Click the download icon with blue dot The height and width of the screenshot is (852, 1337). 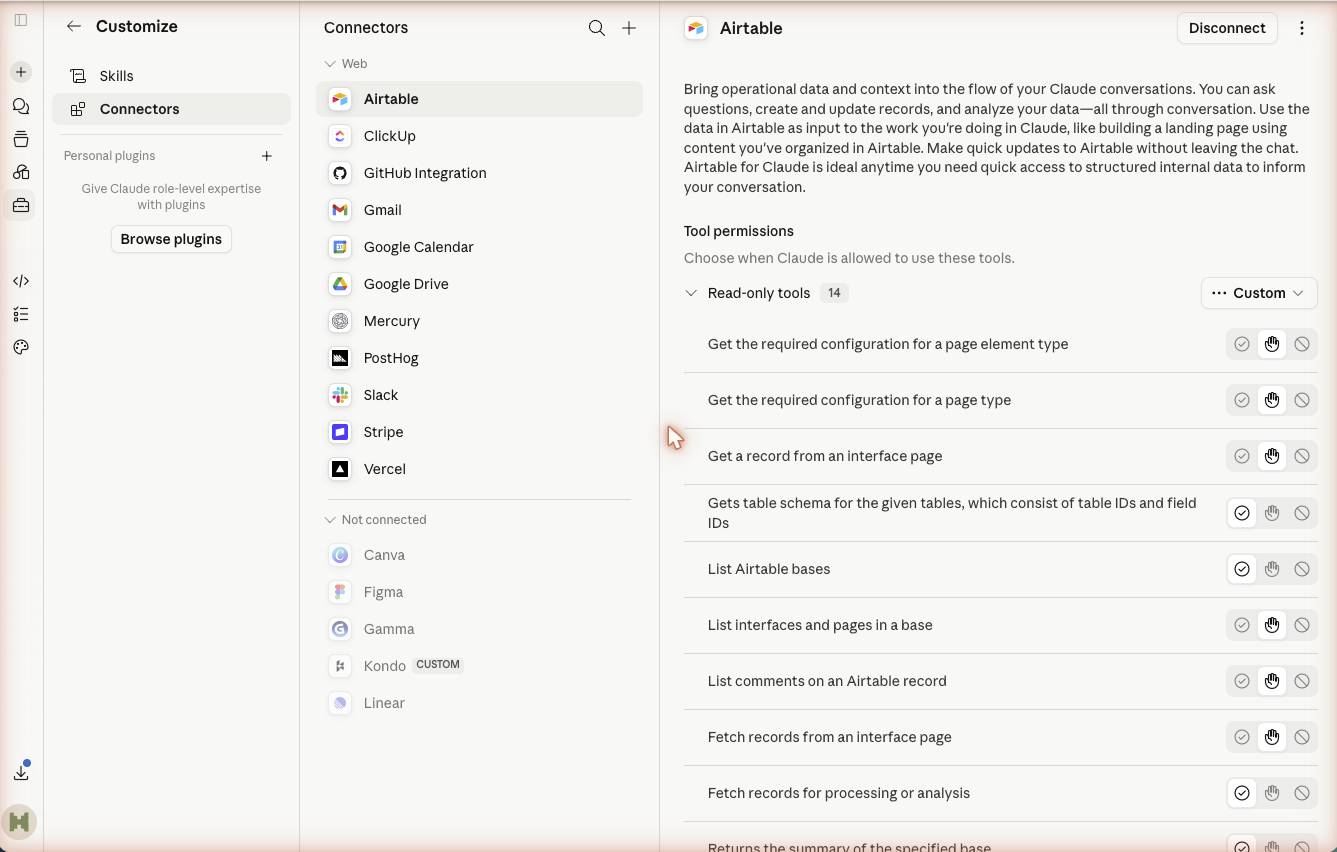click(21, 772)
